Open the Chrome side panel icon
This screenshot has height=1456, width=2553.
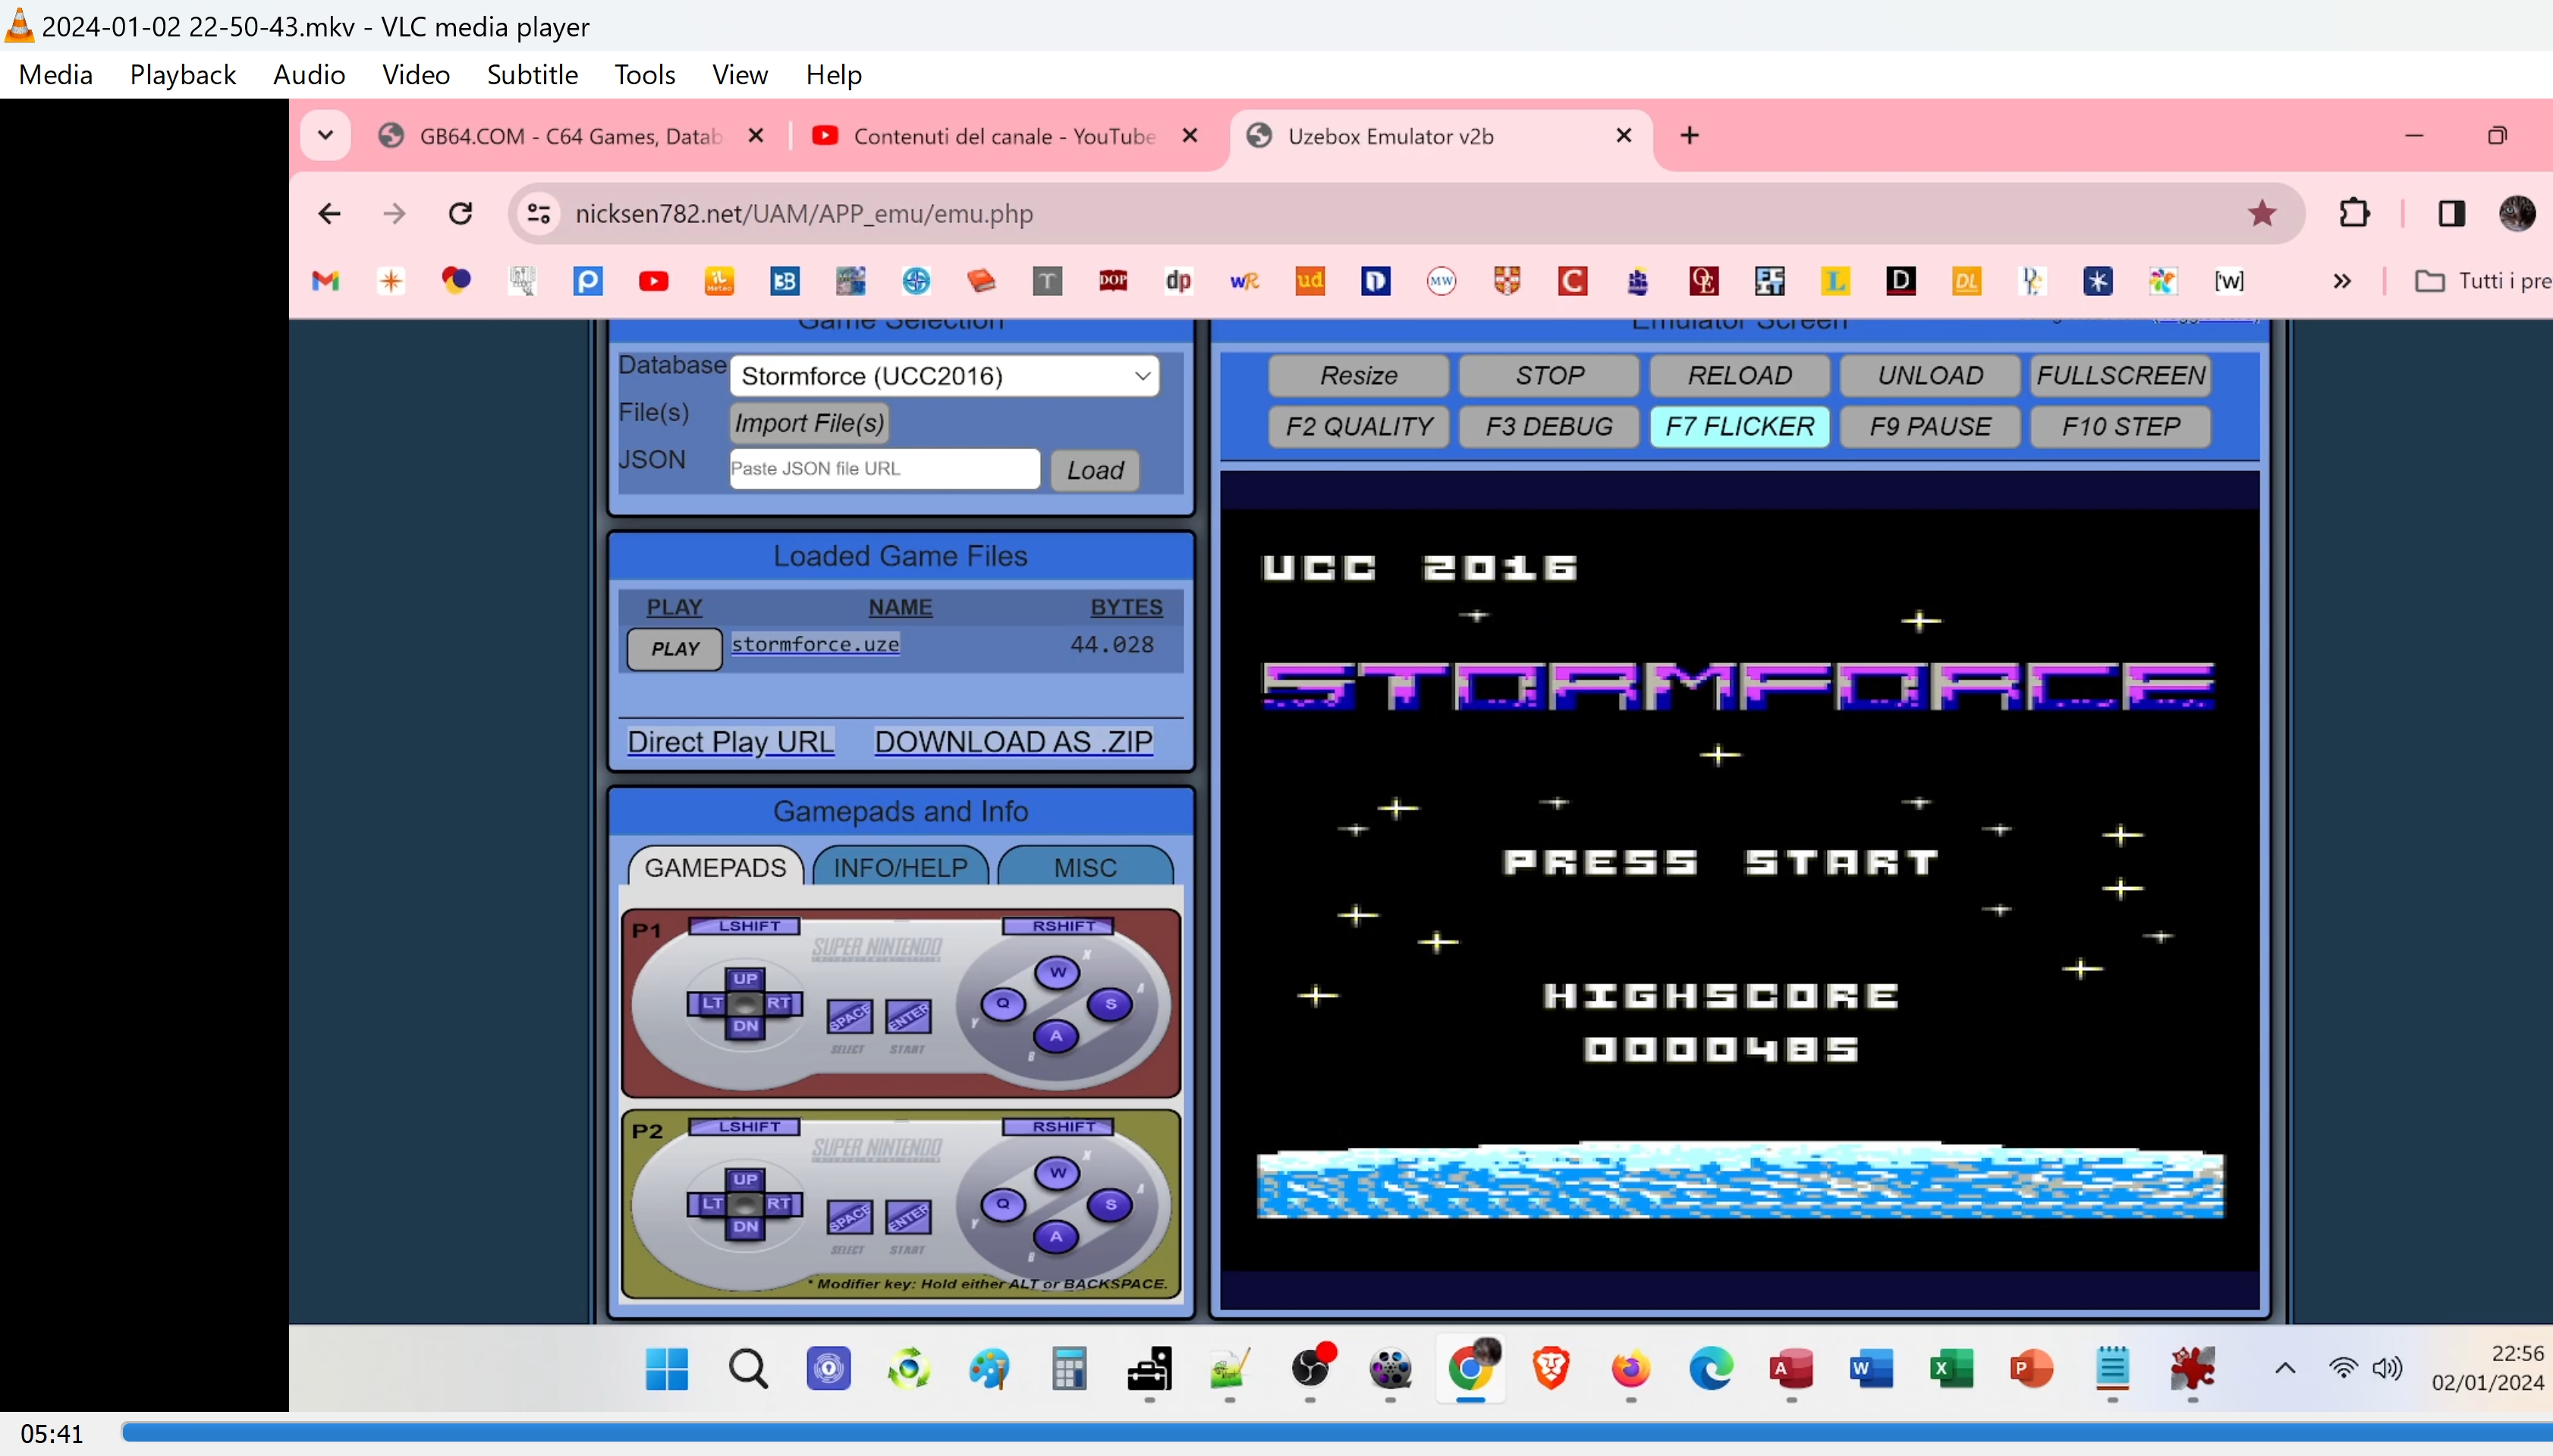pyautogui.click(x=2451, y=213)
